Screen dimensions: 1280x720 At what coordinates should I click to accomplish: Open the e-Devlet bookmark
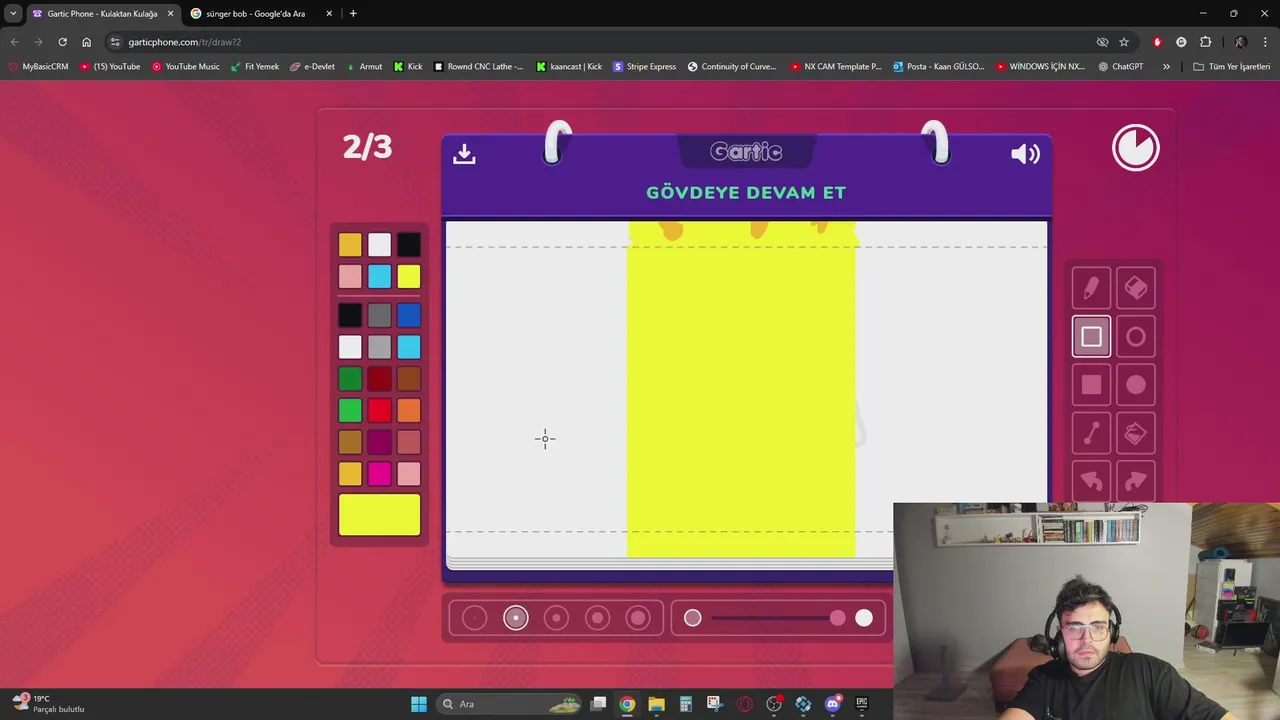(312, 67)
